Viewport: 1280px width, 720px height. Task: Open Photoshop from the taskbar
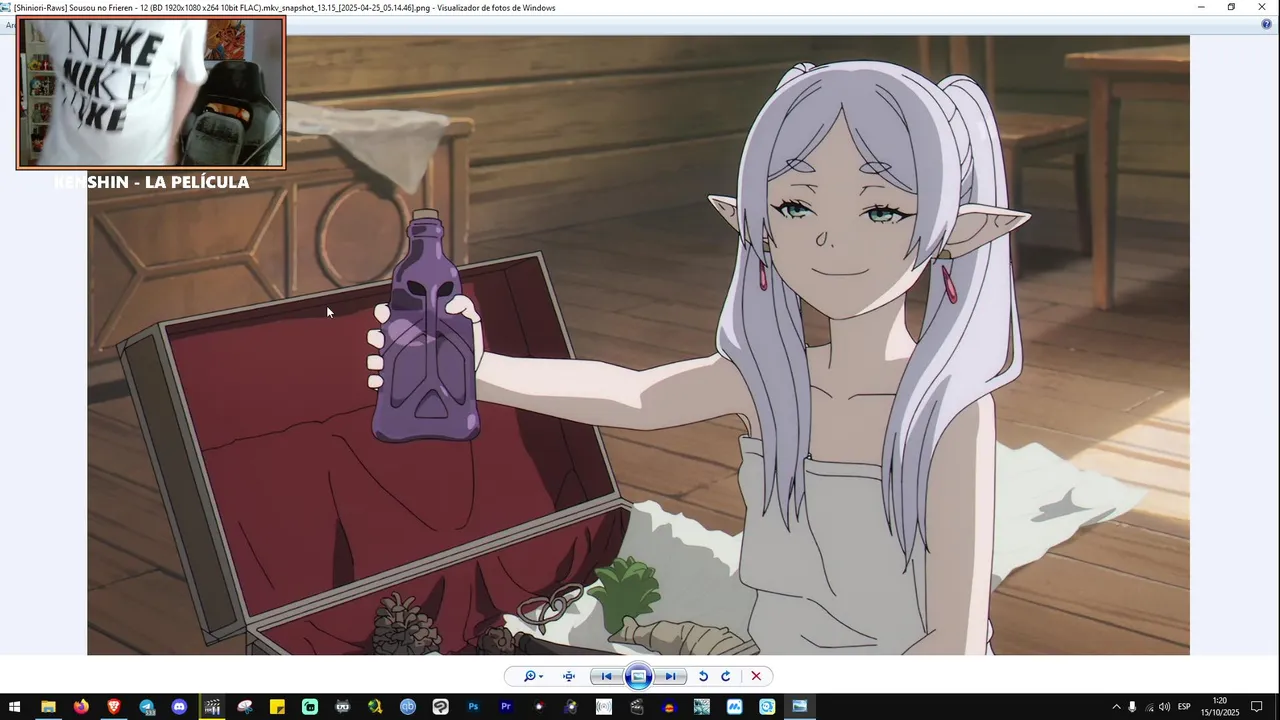(473, 706)
